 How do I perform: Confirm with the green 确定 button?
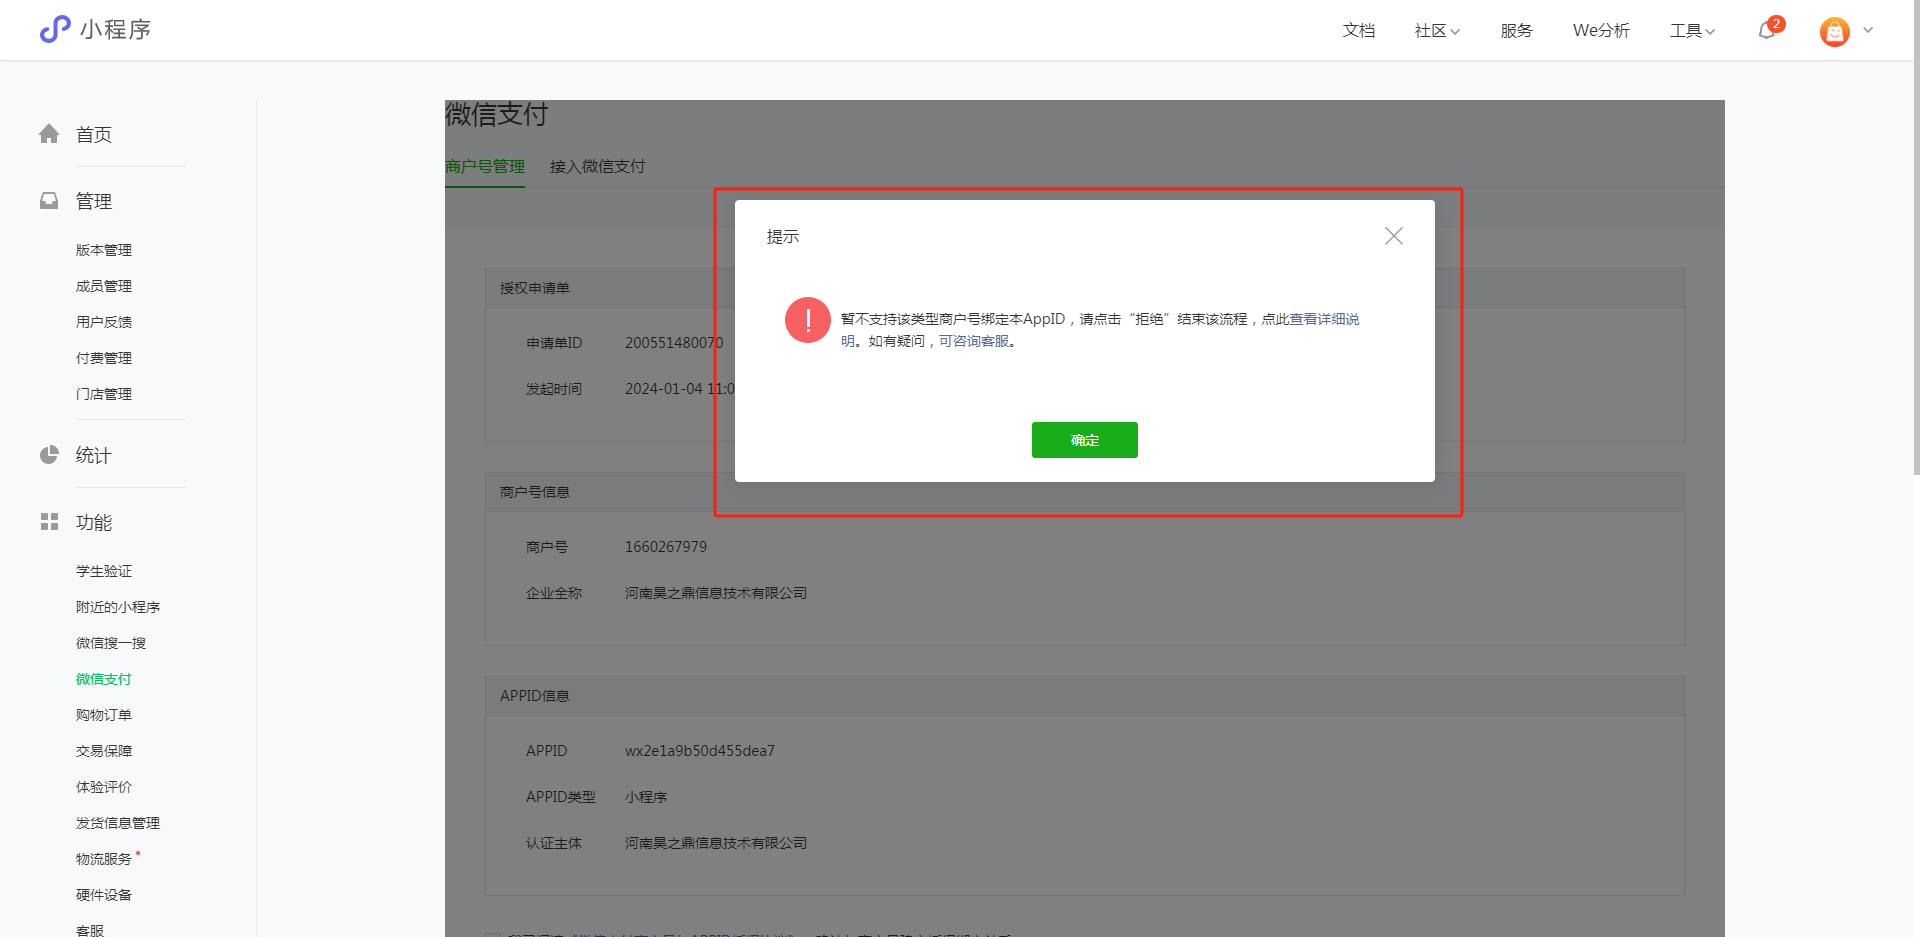click(x=1084, y=440)
